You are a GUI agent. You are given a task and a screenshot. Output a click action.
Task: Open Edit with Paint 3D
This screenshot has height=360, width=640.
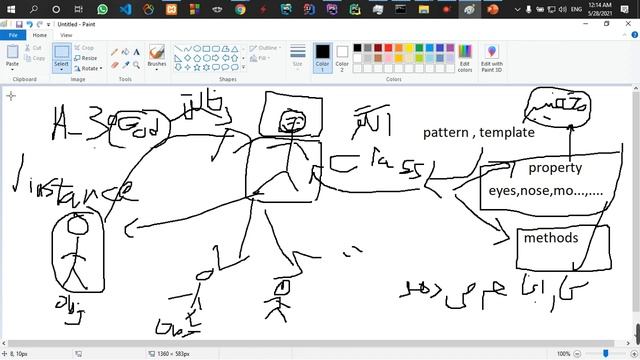point(492,58)
